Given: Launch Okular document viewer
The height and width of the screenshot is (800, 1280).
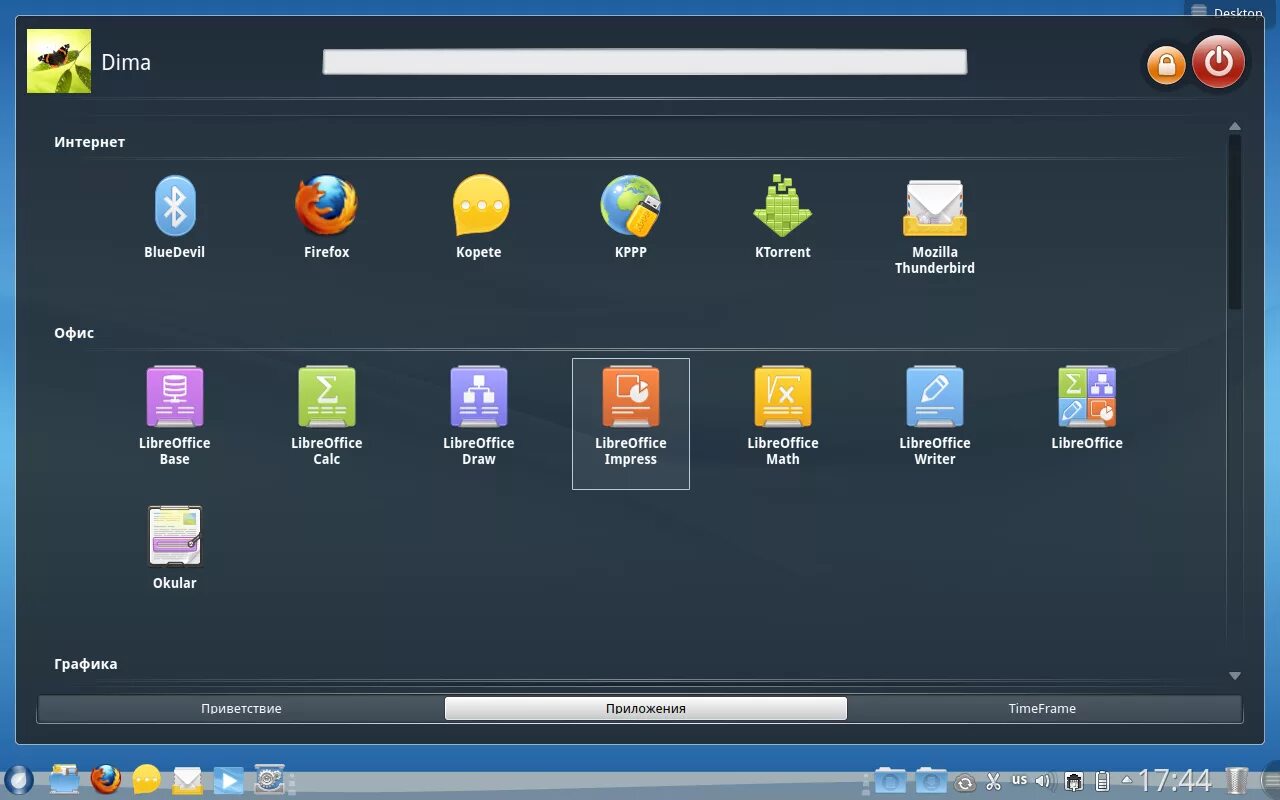Looking at the screenshot, I should tap(175, 547).
